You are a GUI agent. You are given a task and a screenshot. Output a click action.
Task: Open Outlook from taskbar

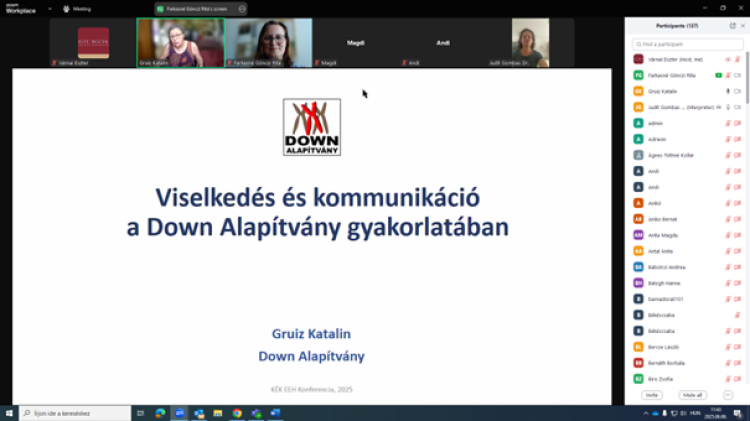[199, 413]
